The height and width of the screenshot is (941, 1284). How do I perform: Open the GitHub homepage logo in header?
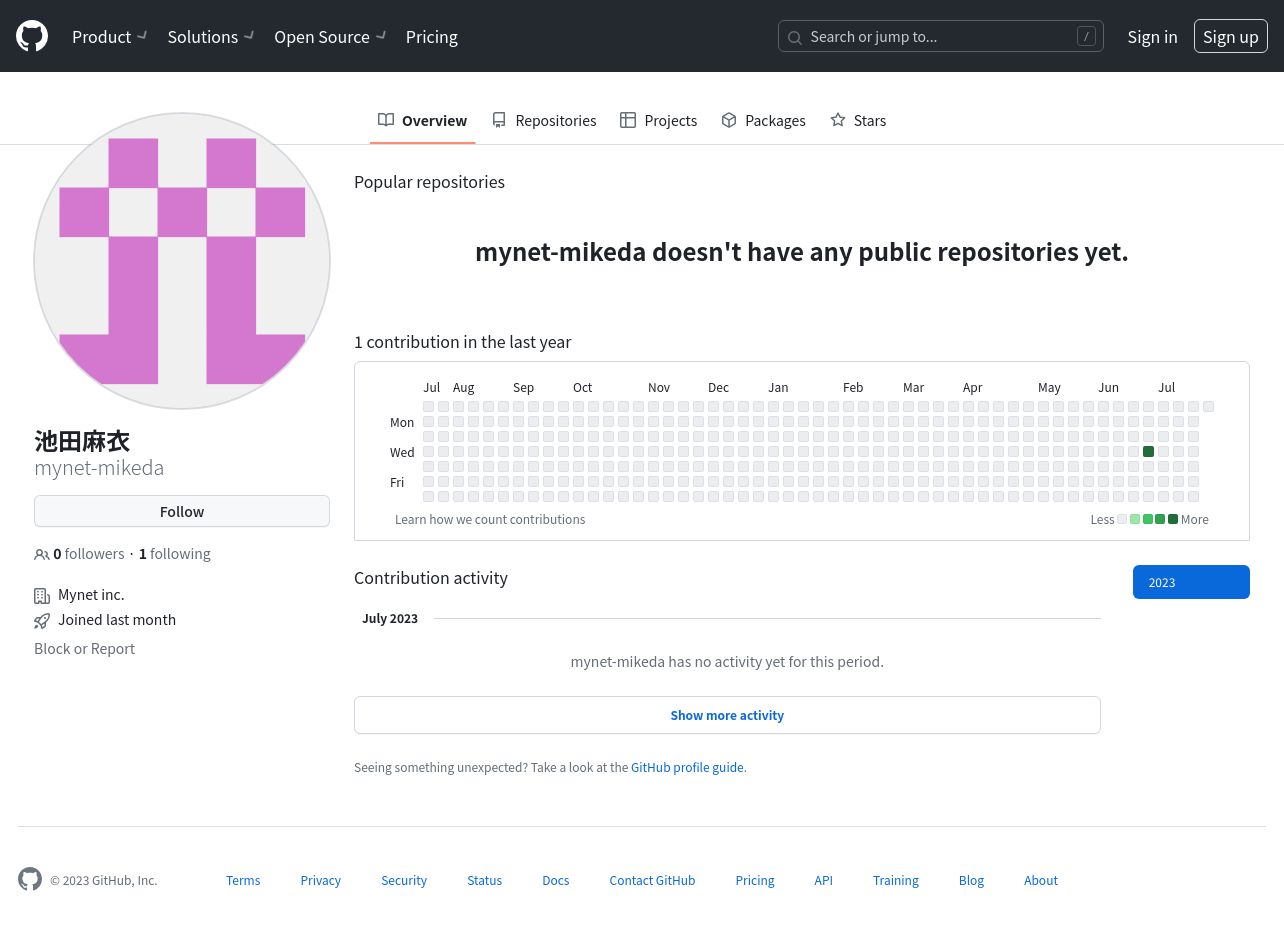[x=32, y=36]
